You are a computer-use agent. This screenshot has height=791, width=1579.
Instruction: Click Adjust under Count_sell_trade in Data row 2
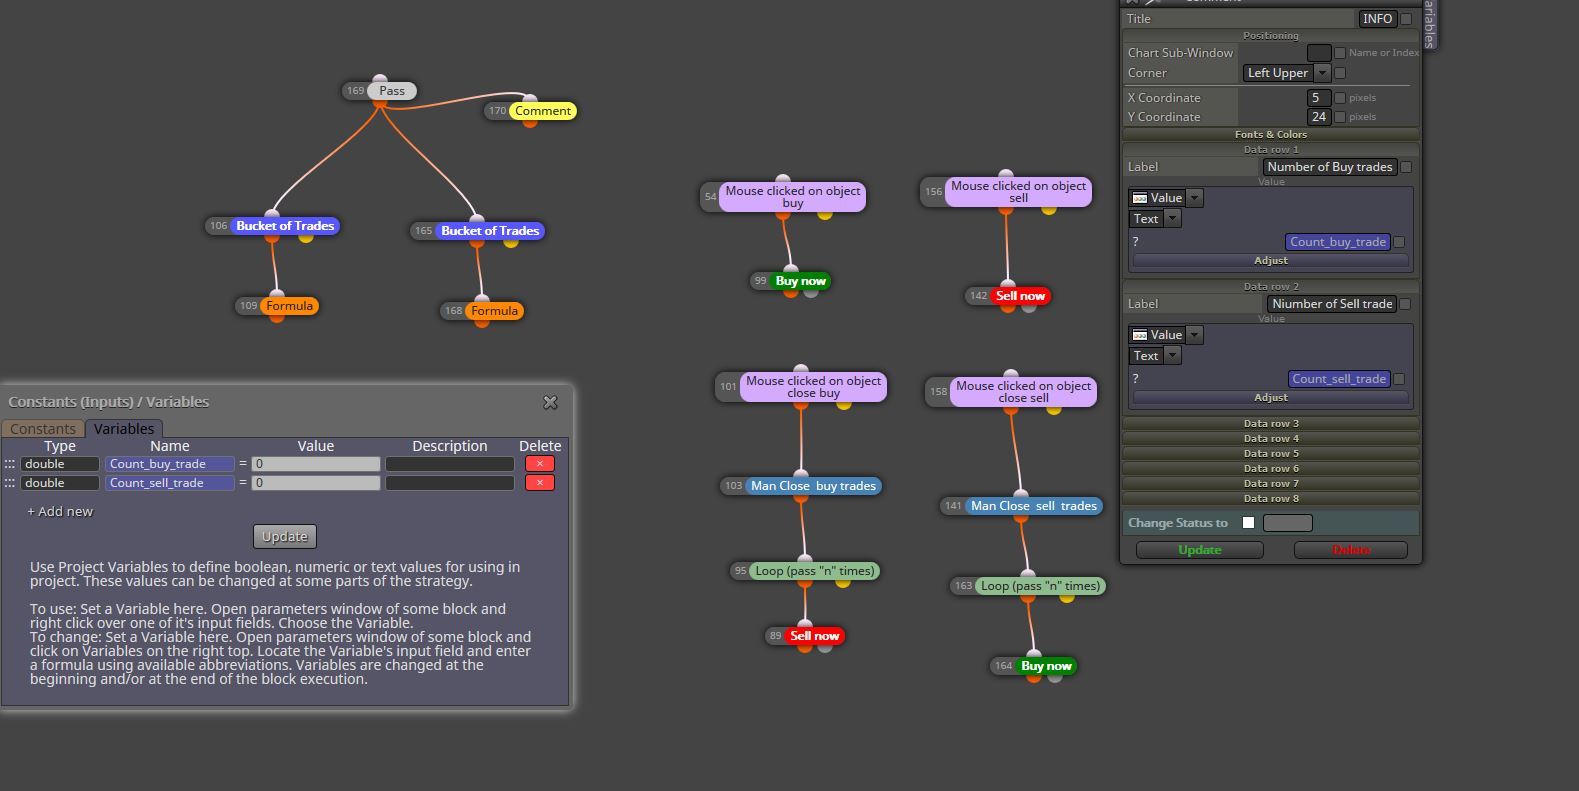(1271, 398)
